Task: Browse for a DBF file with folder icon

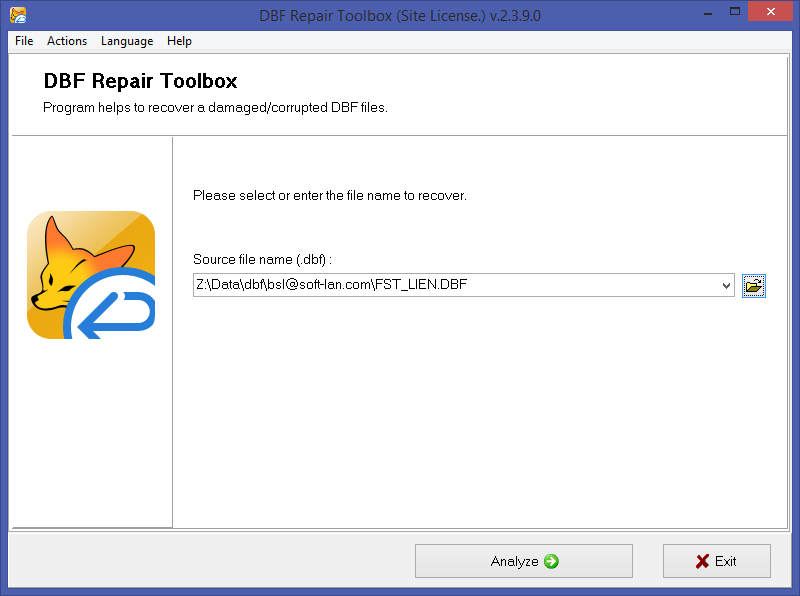Action: click(754, 285)
